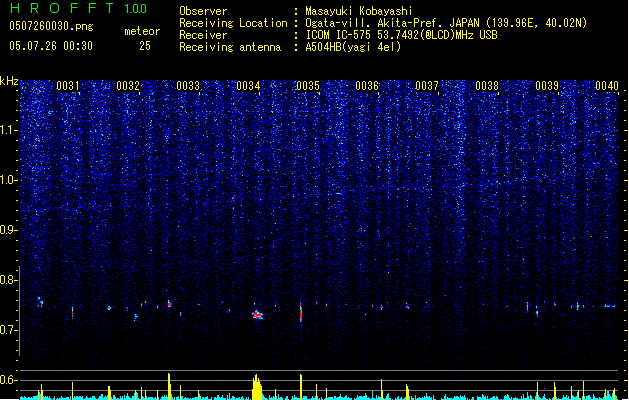Click the kHz axis unit label
The width and height of the screenshot is (629, 400).
coord(9,81)
